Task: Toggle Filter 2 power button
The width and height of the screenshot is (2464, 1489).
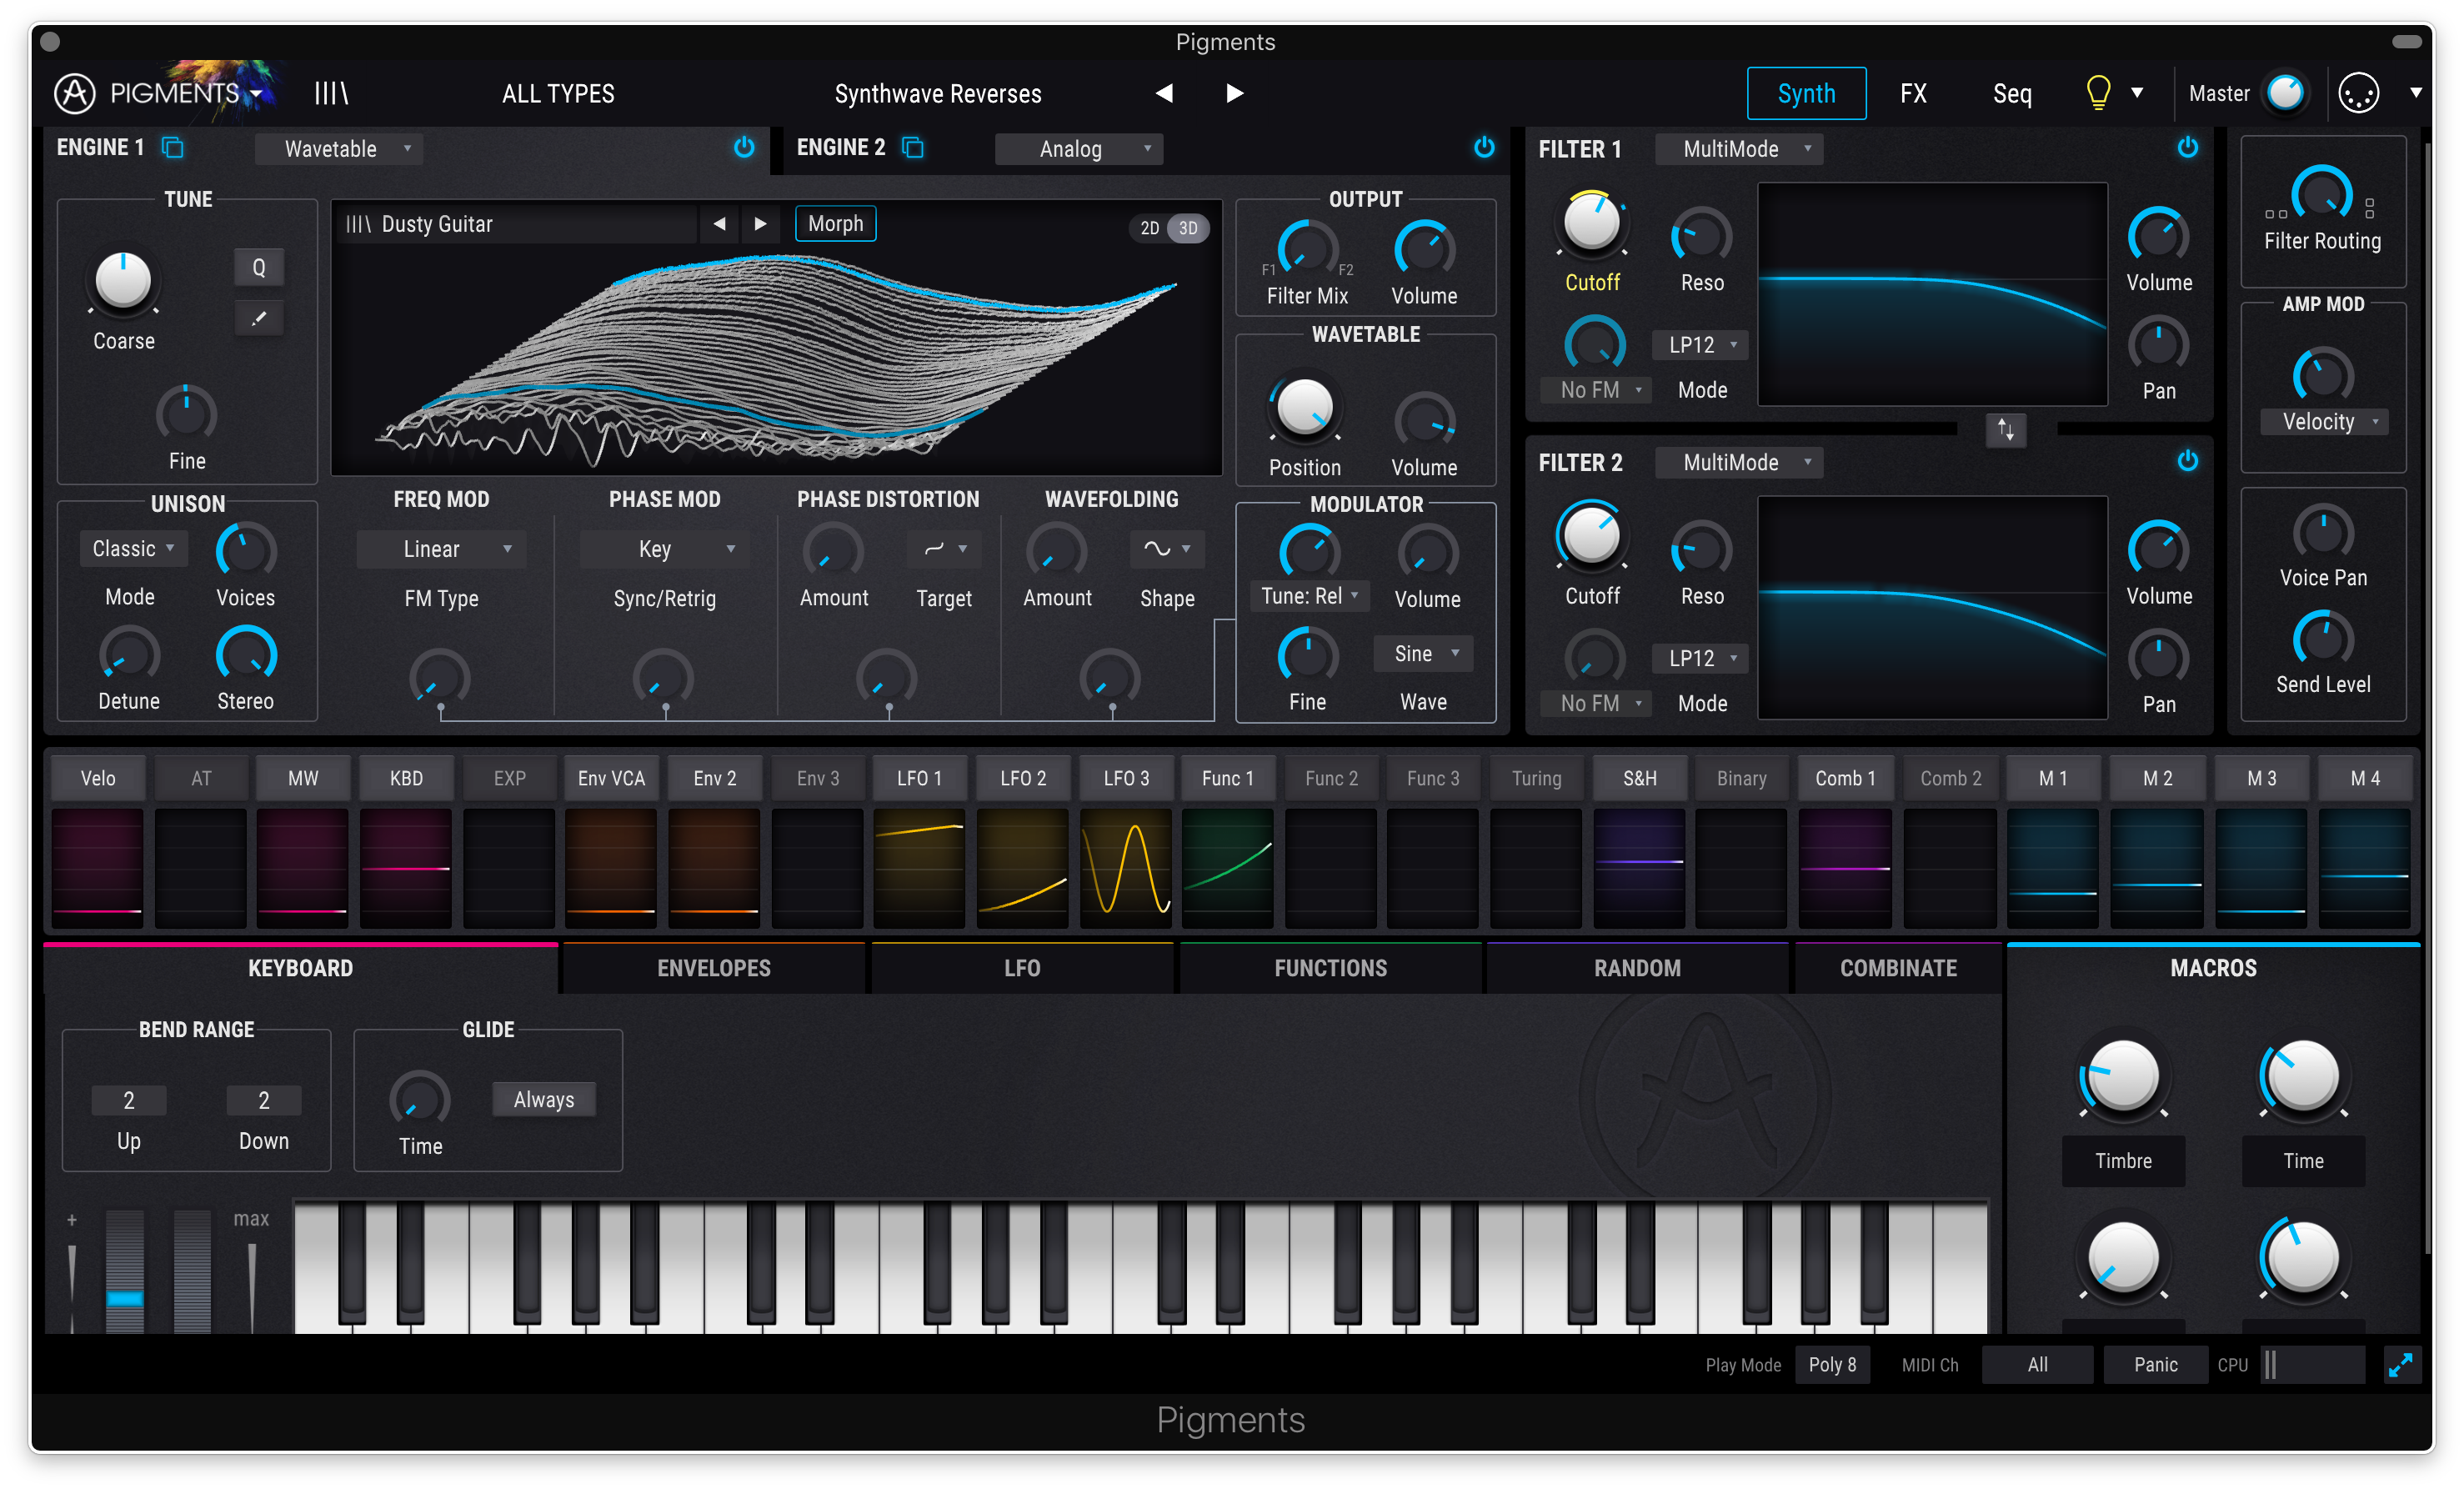Action: tap(2188, 461)
